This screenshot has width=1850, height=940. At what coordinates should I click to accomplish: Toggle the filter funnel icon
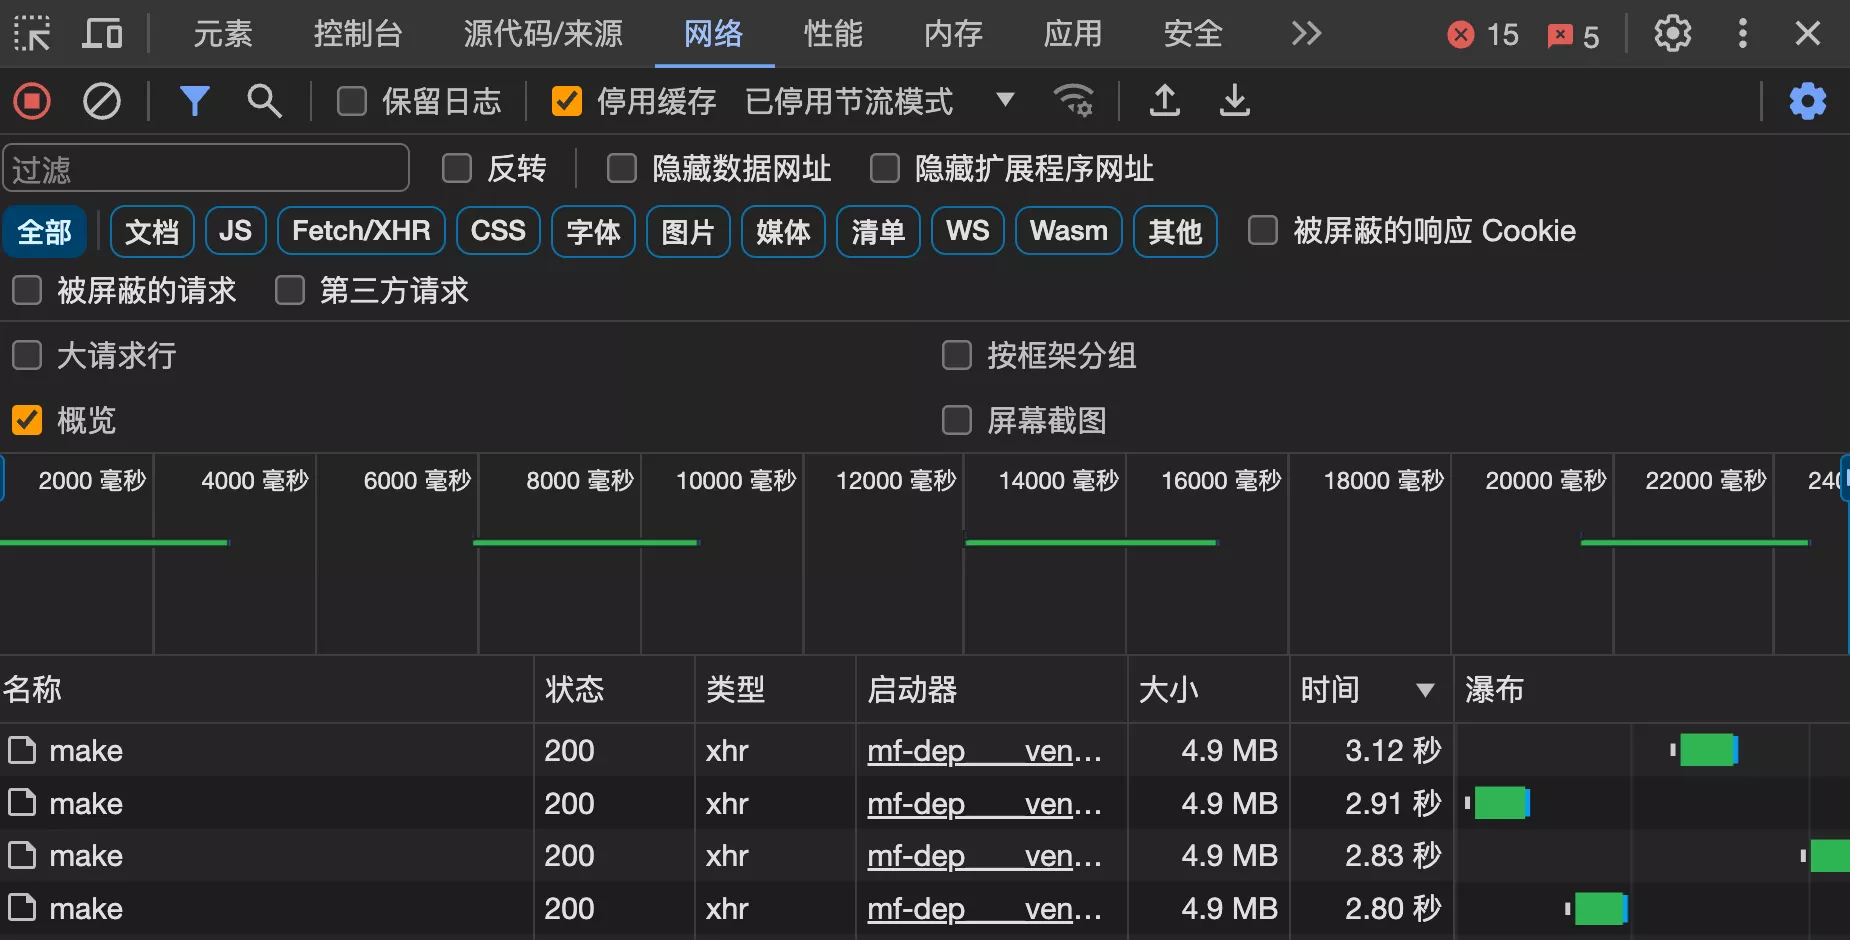(194, 101)
